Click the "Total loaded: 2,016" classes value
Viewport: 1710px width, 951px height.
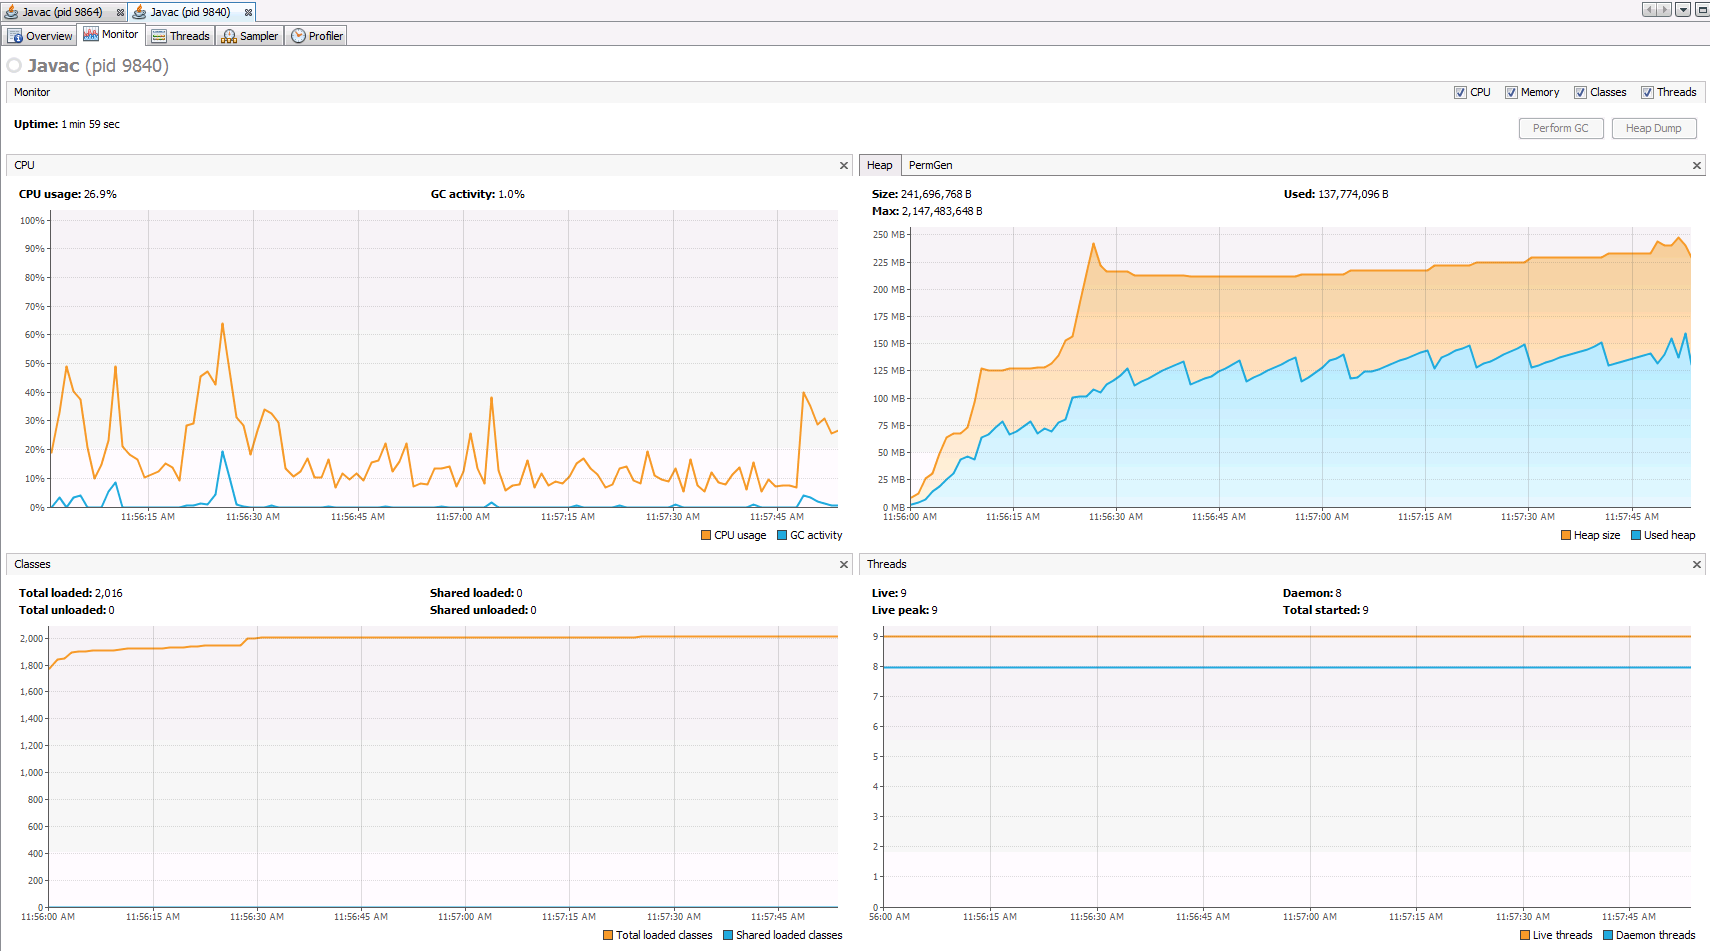coord(71,593)
